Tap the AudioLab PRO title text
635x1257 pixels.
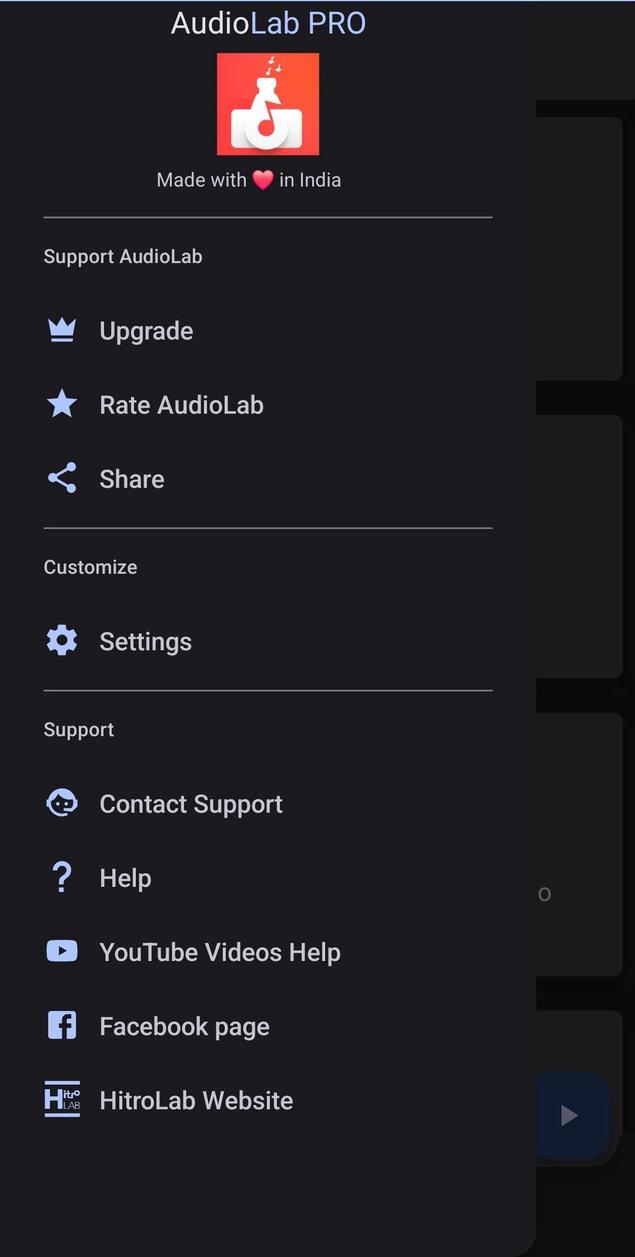pos(268,22)
